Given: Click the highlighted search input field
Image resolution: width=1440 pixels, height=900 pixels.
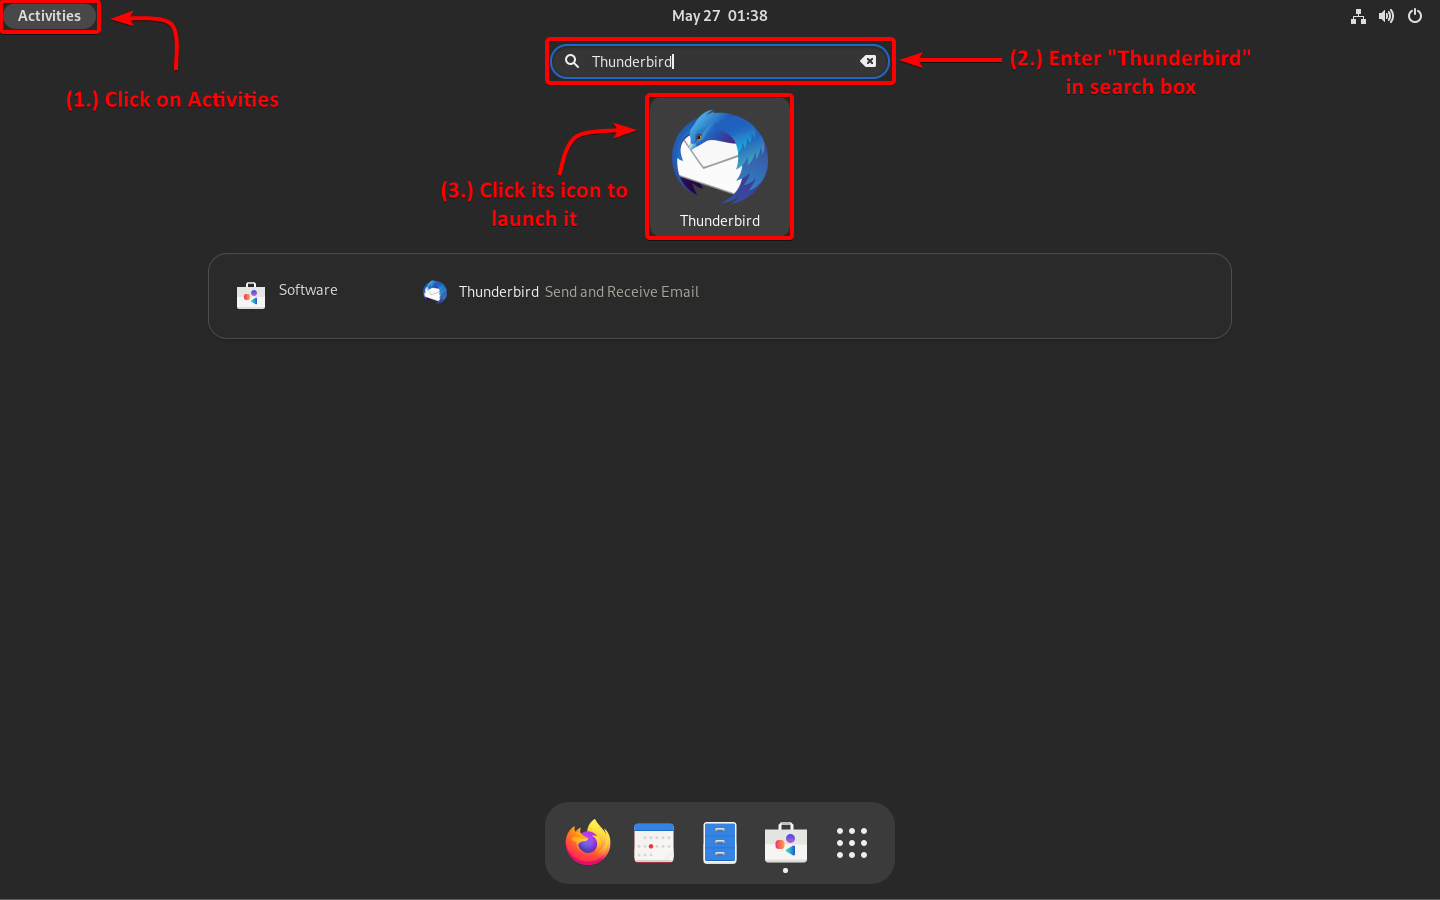Looking at the screenshot, I should (719, 61).
